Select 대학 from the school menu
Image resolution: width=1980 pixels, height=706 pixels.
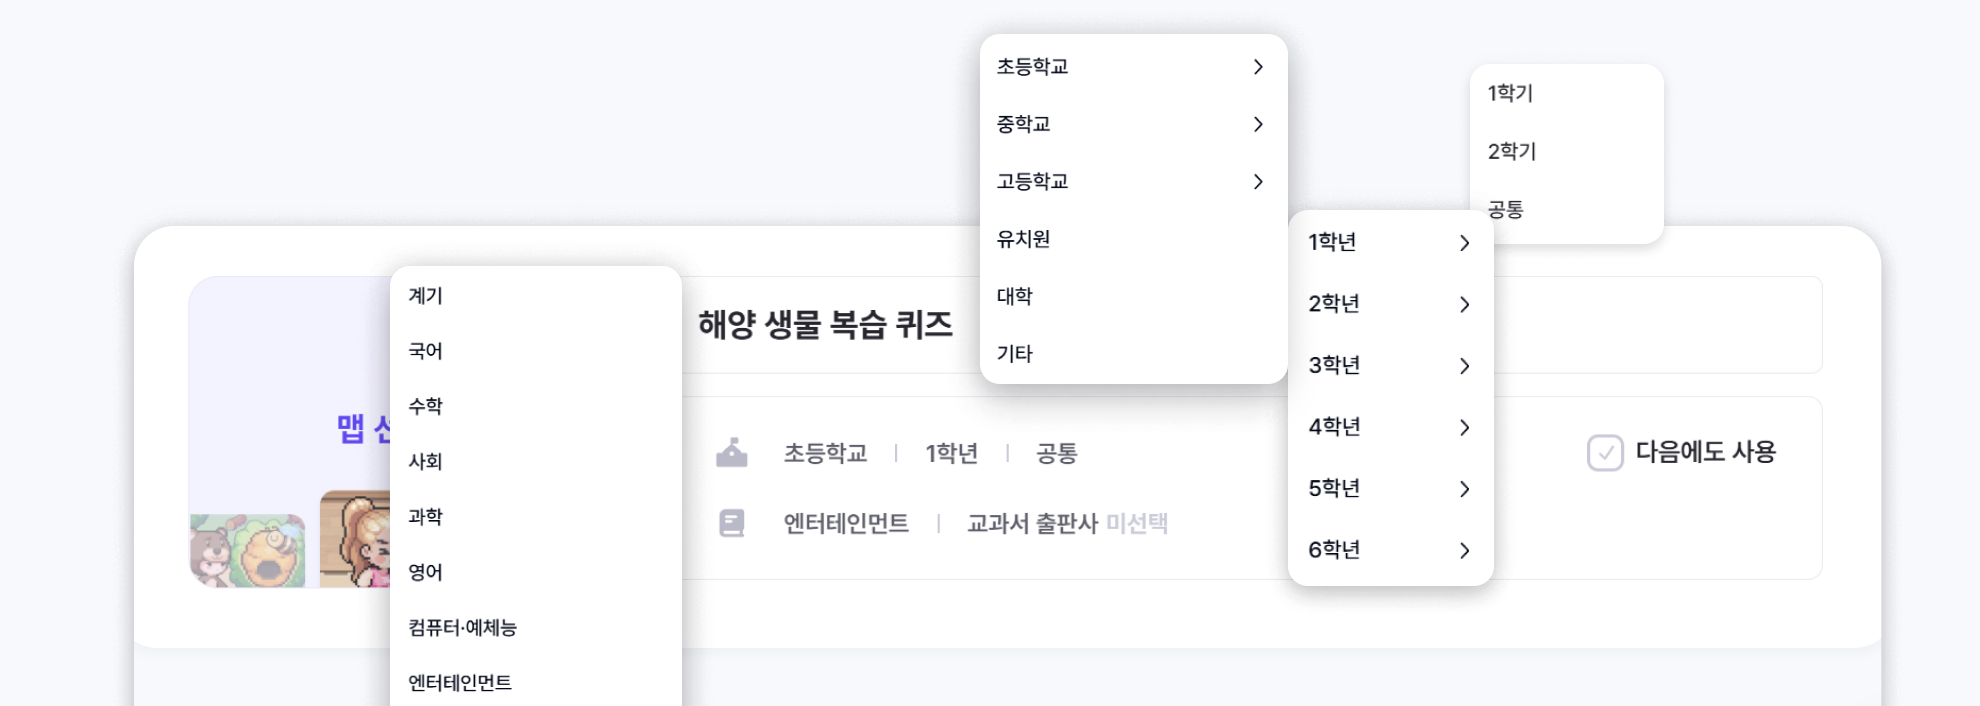coord(1015,296)
